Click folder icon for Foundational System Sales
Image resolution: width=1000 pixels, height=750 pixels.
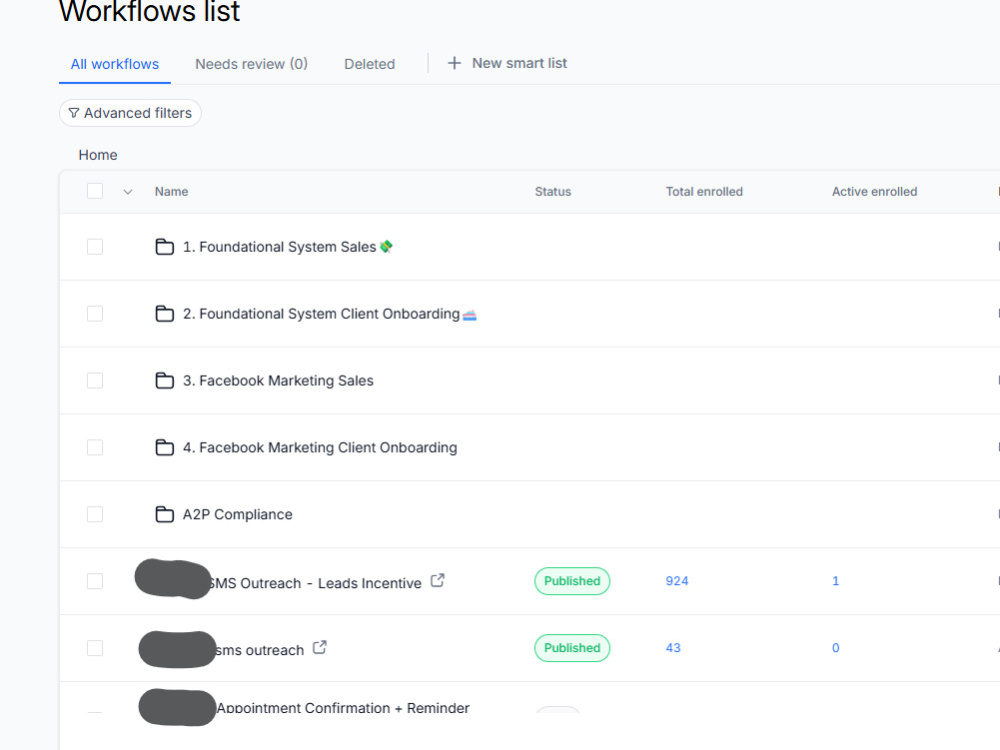[x=165, y=247]
